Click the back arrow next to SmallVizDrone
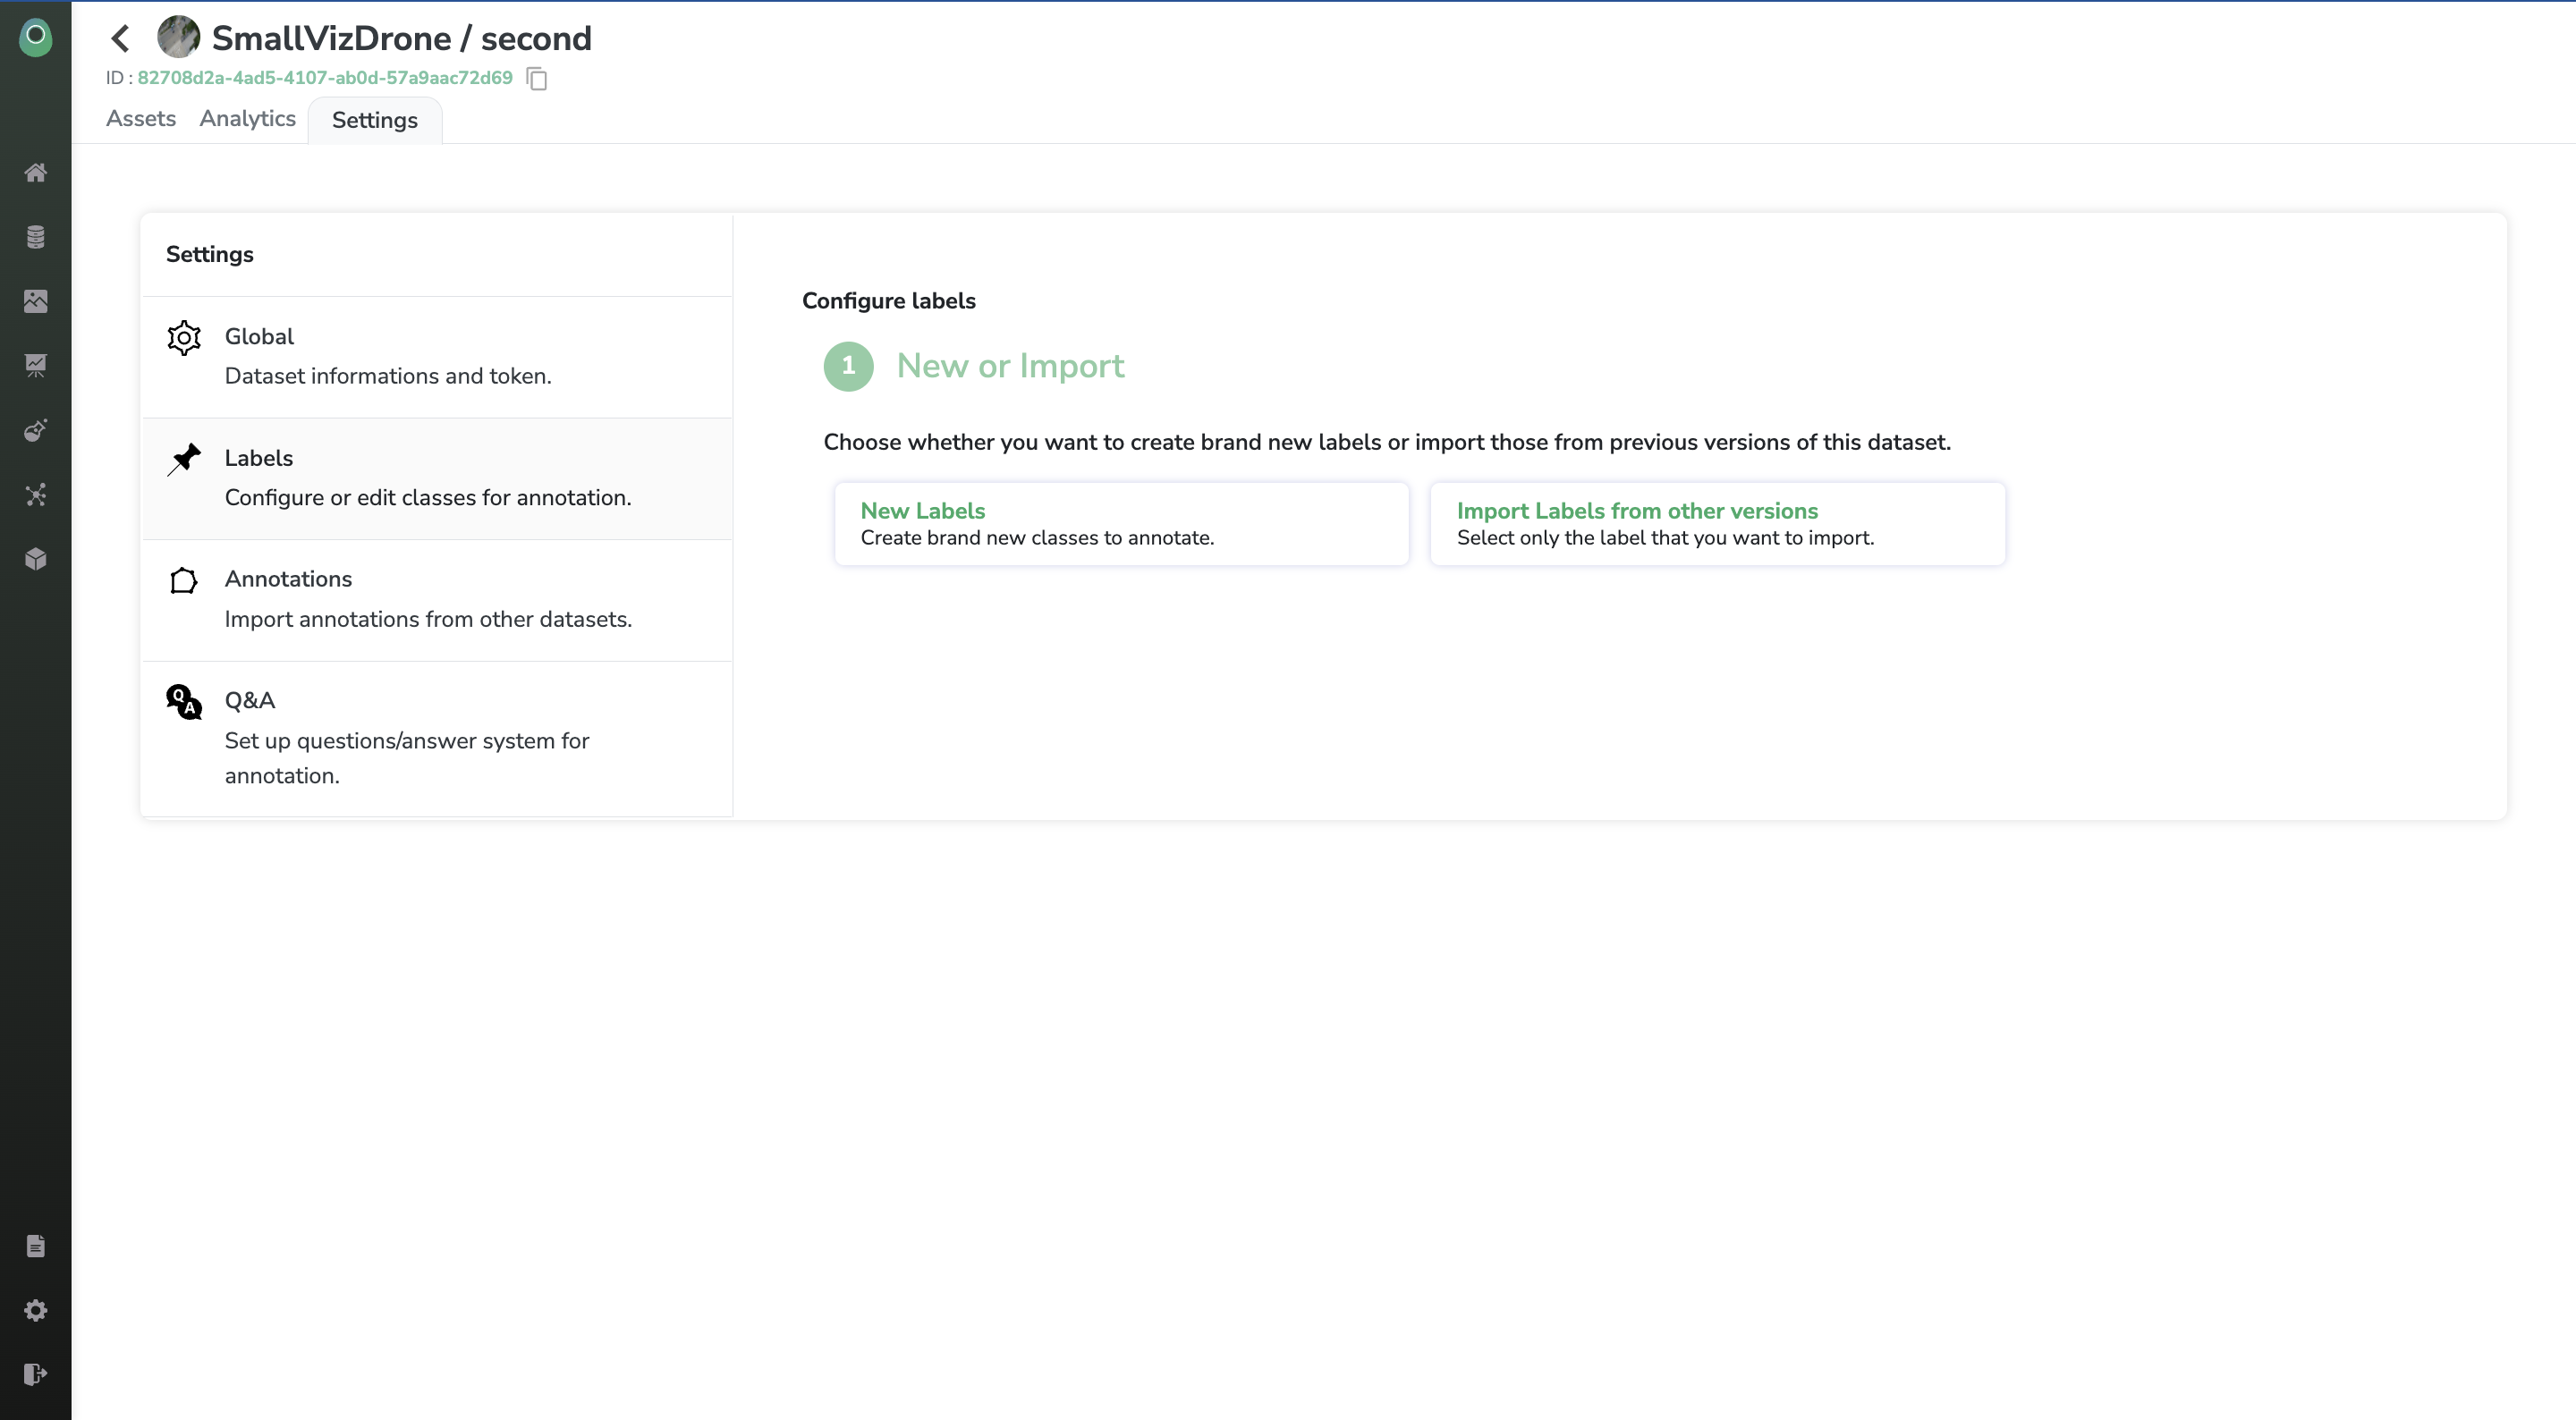 tap(120, 39)
